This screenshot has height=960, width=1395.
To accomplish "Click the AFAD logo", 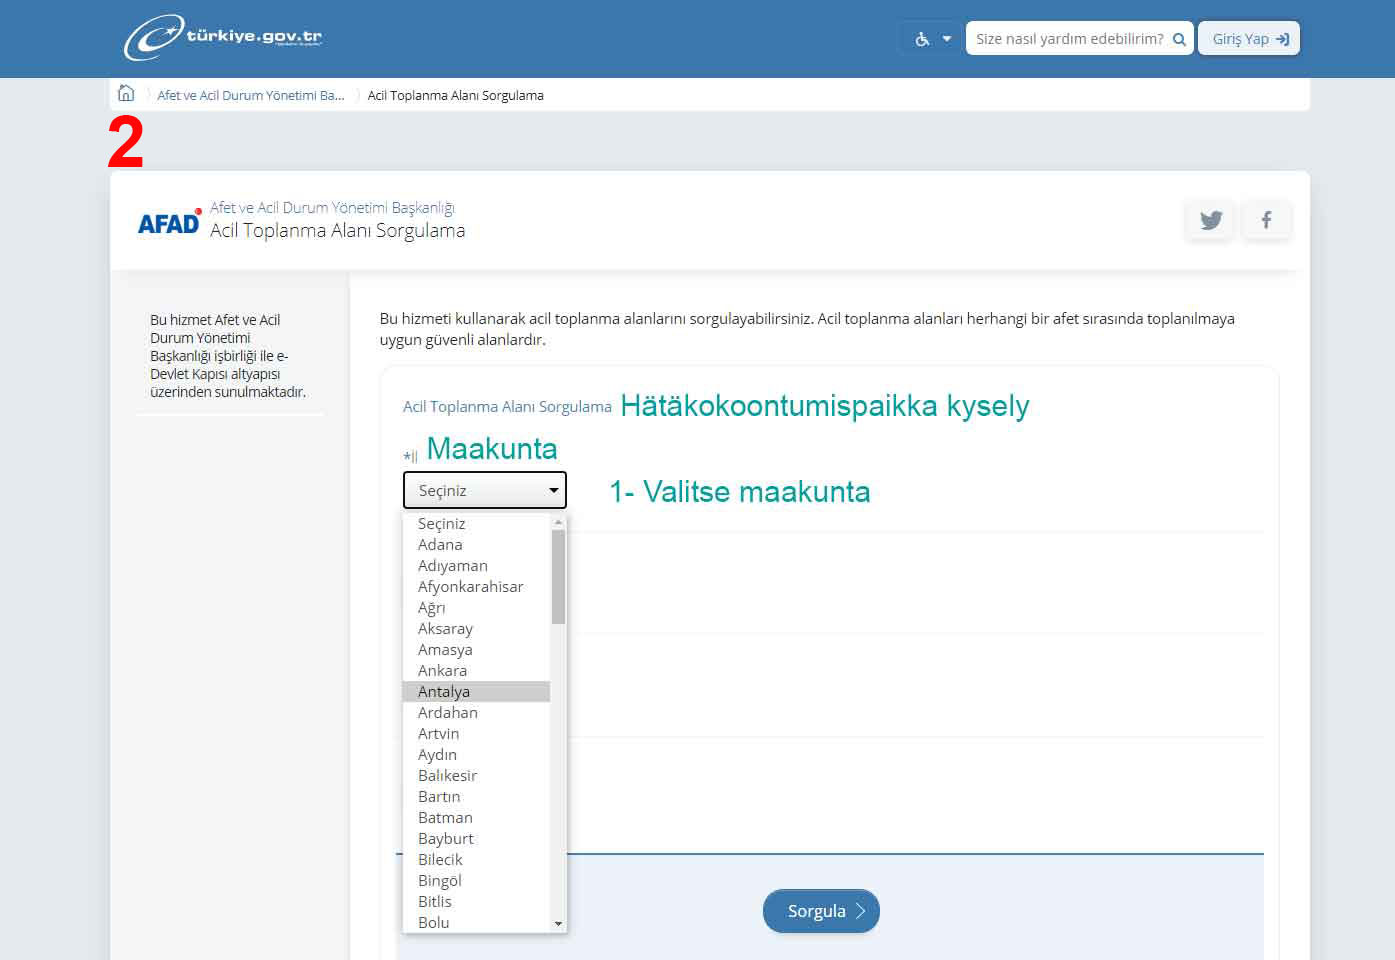I will pyautogui.click(x=169, y=223).
